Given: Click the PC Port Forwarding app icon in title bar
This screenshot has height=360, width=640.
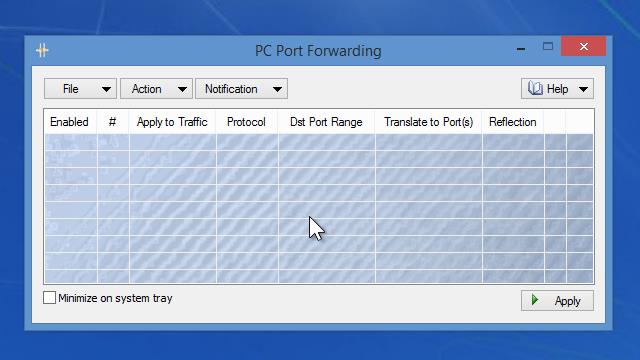Looking at the screenshot, I should (42, 50).
